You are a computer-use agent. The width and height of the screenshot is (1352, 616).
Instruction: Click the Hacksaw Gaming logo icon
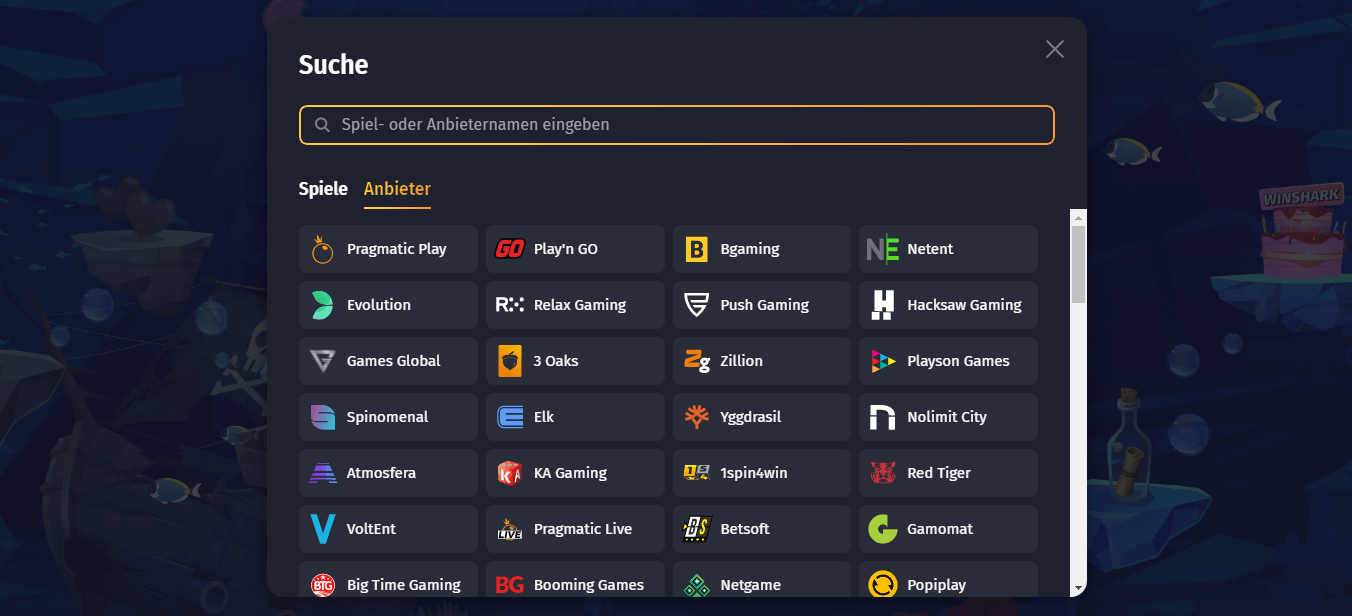tap(883, 305)
